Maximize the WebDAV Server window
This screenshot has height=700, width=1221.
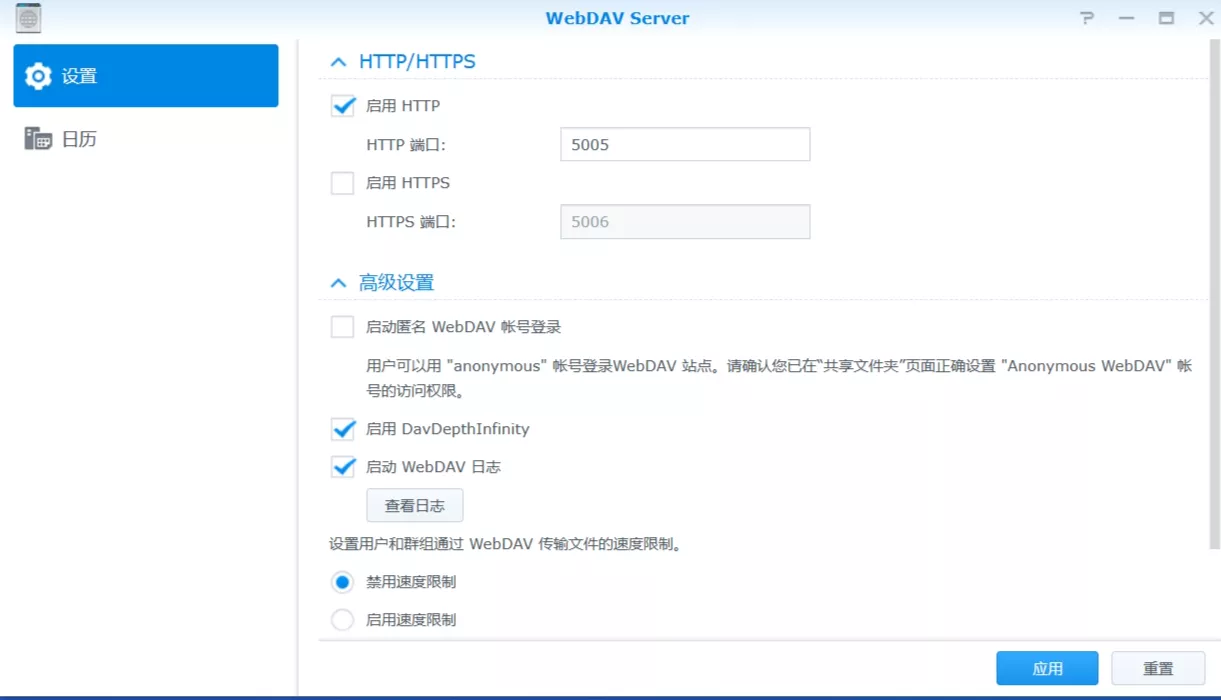(1166, 18)
